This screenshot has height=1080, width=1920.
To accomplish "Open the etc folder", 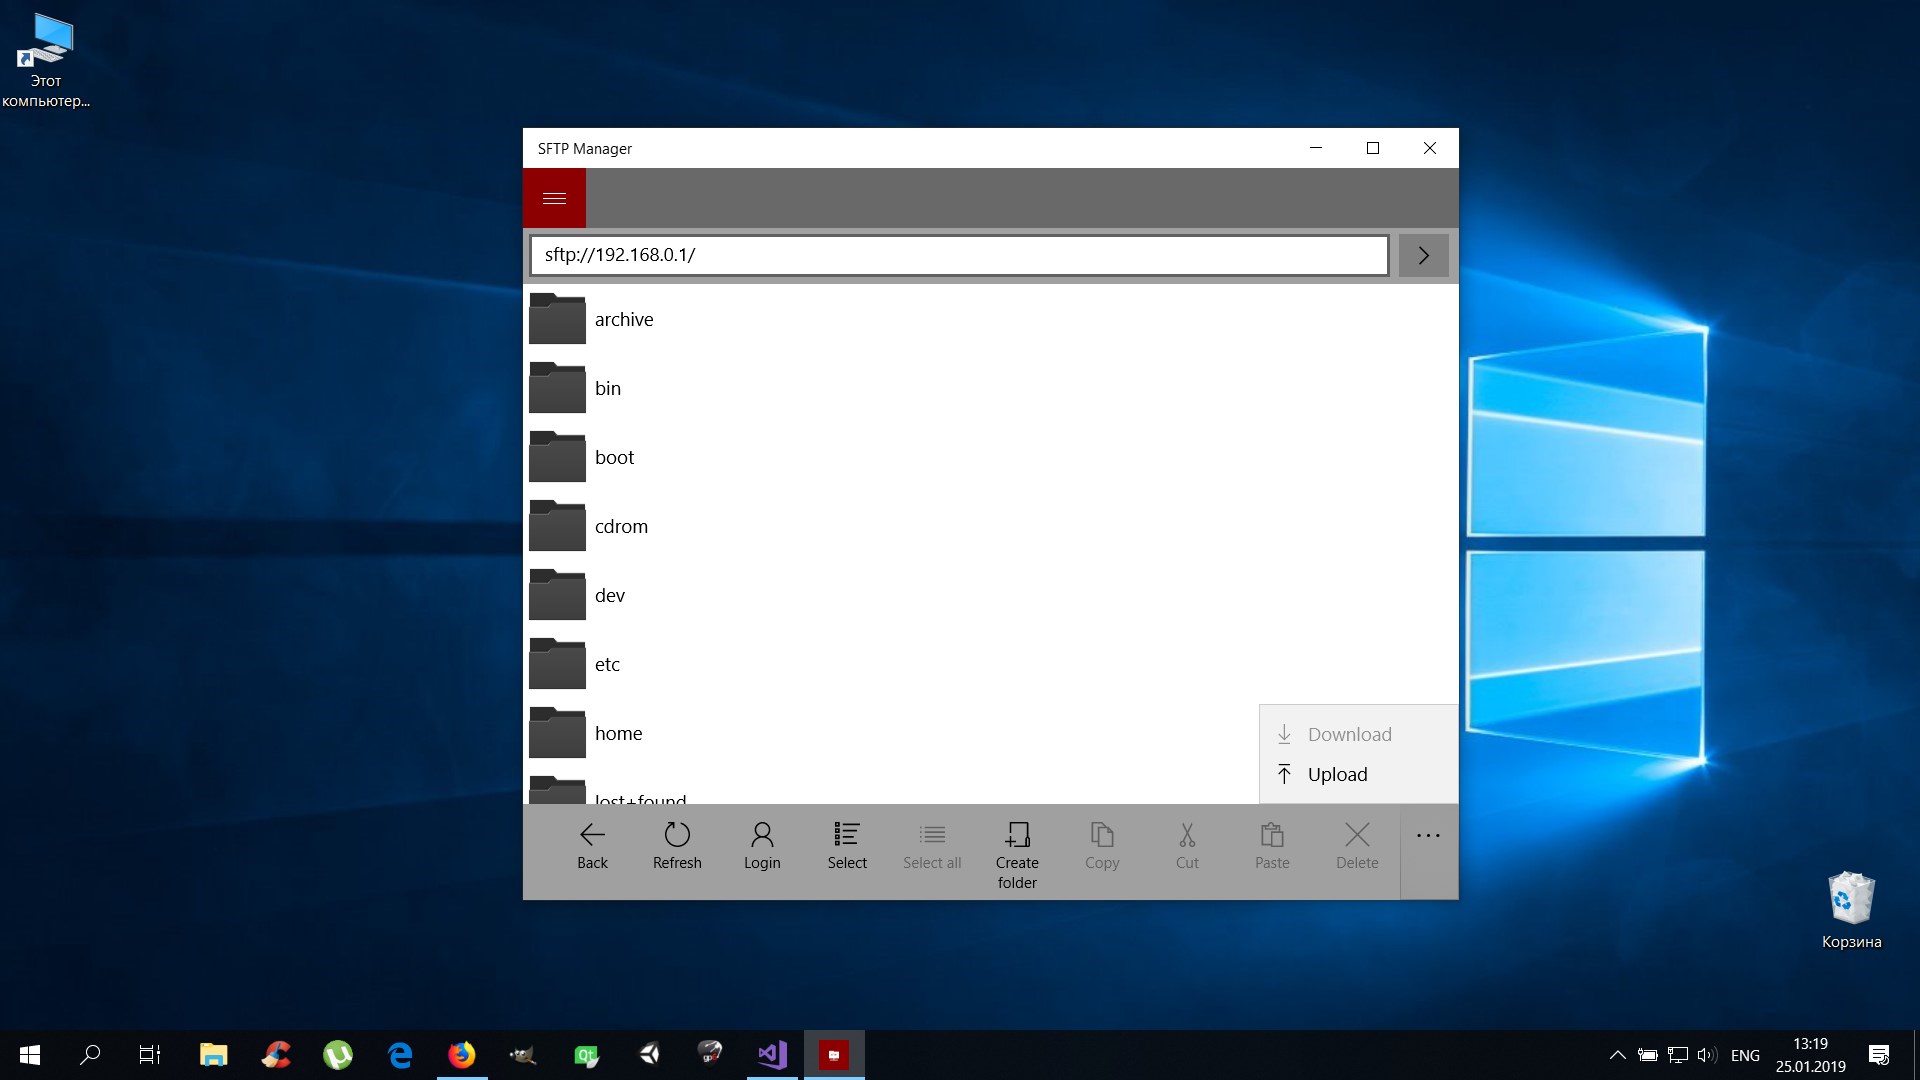I will (607, 665).
